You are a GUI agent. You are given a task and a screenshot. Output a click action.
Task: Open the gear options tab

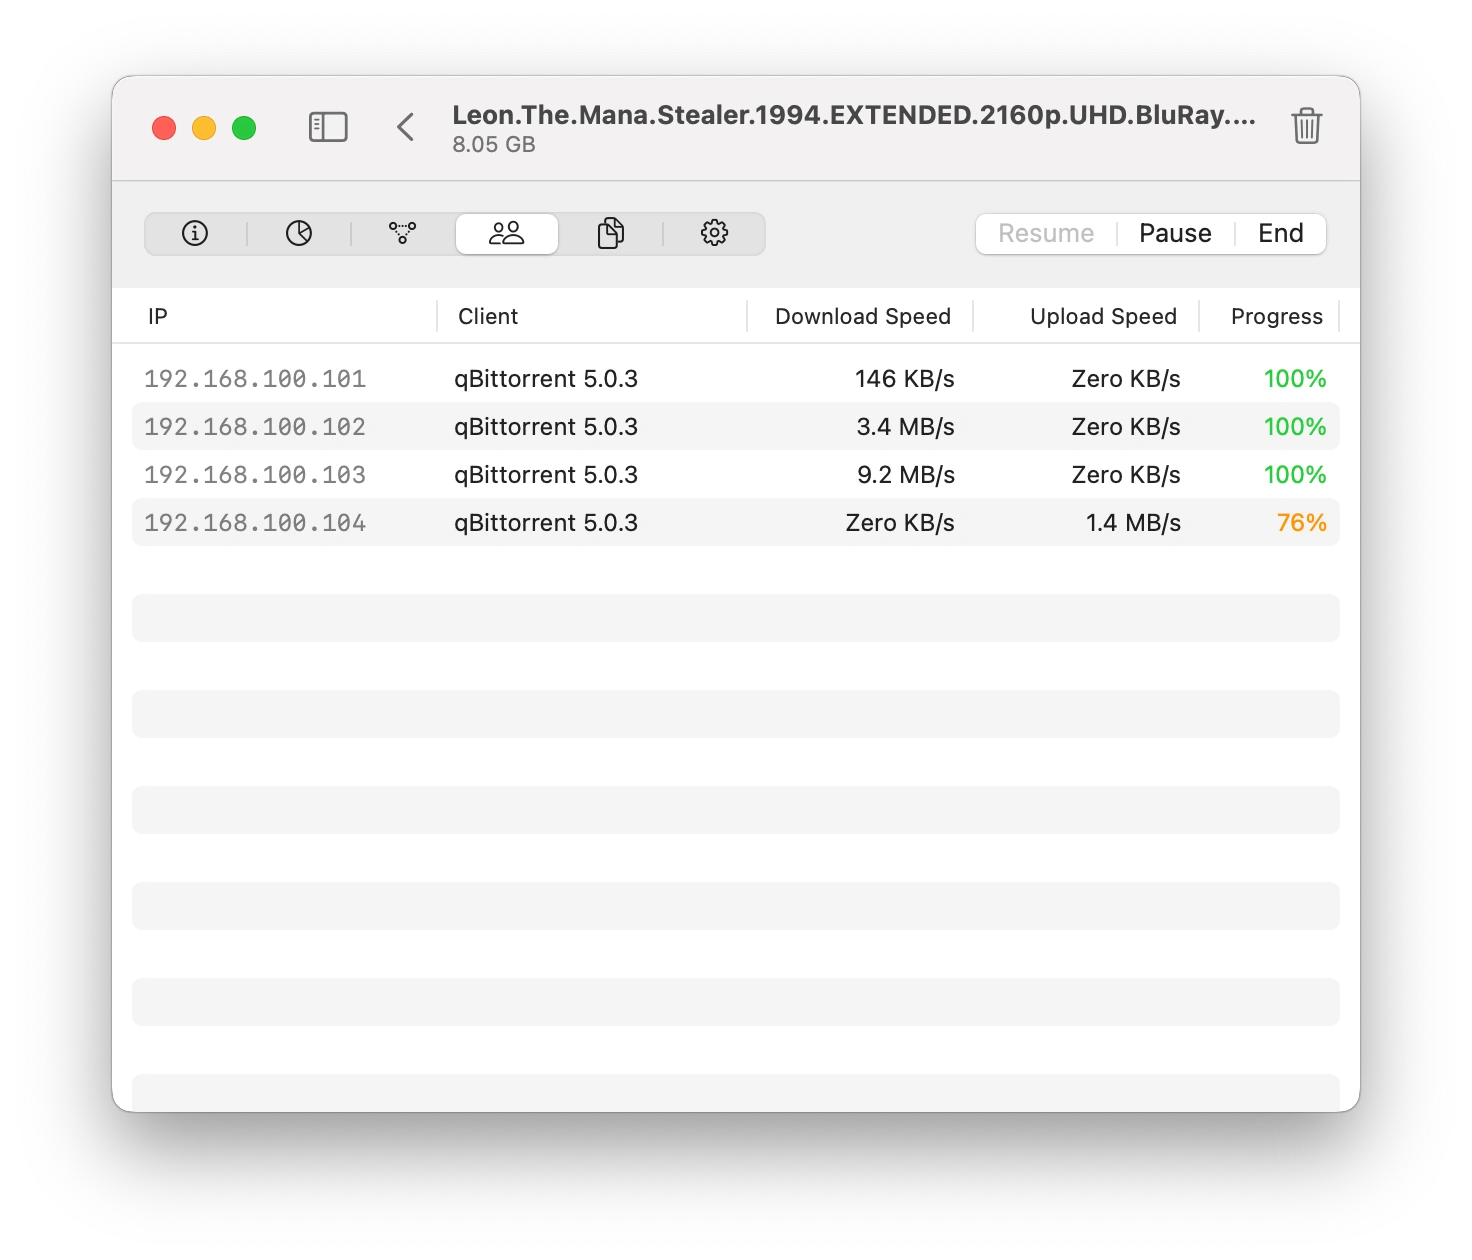[x=714, y=234]
